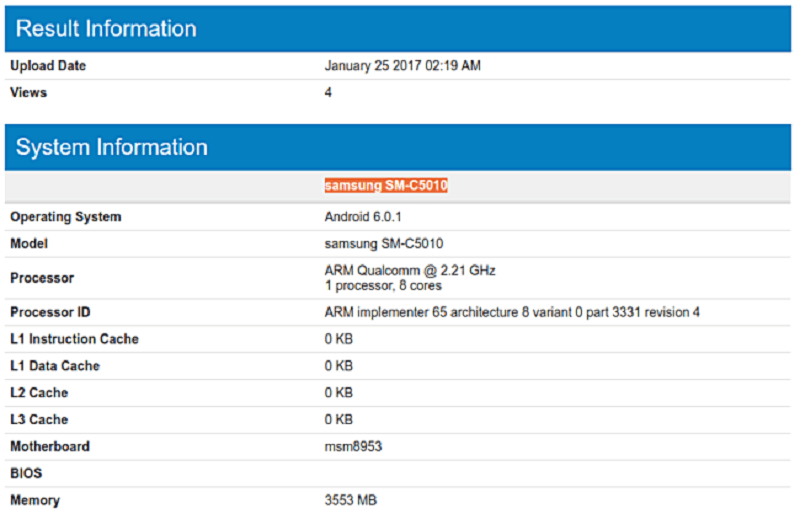800x530 pixels.
Task: Select the Views row label
Action: (x=28, y=93)
